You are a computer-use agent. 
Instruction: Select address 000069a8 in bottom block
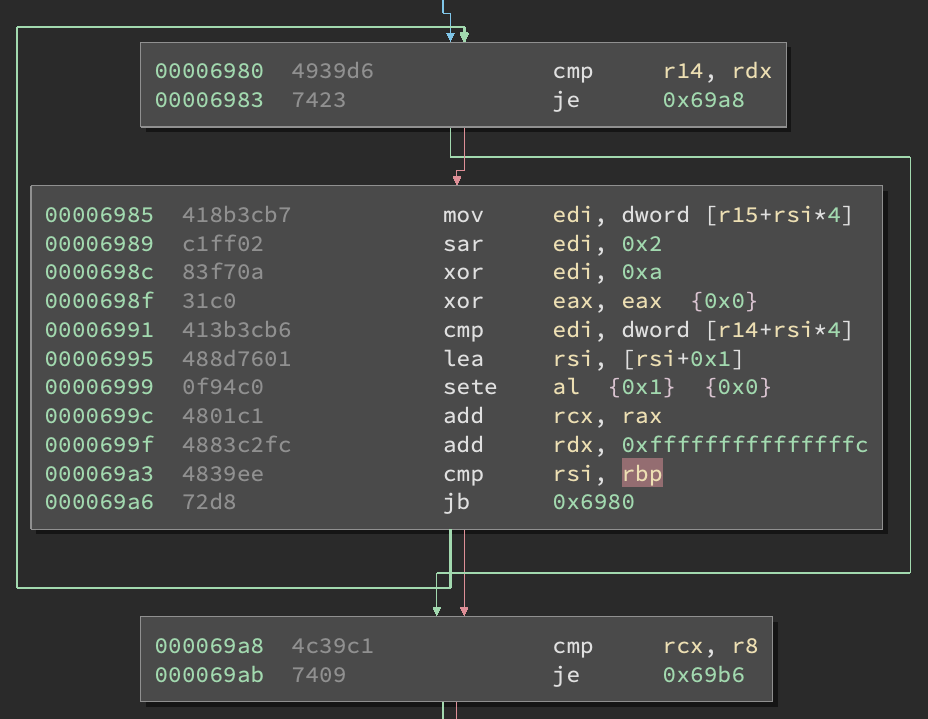pos(209,646)
